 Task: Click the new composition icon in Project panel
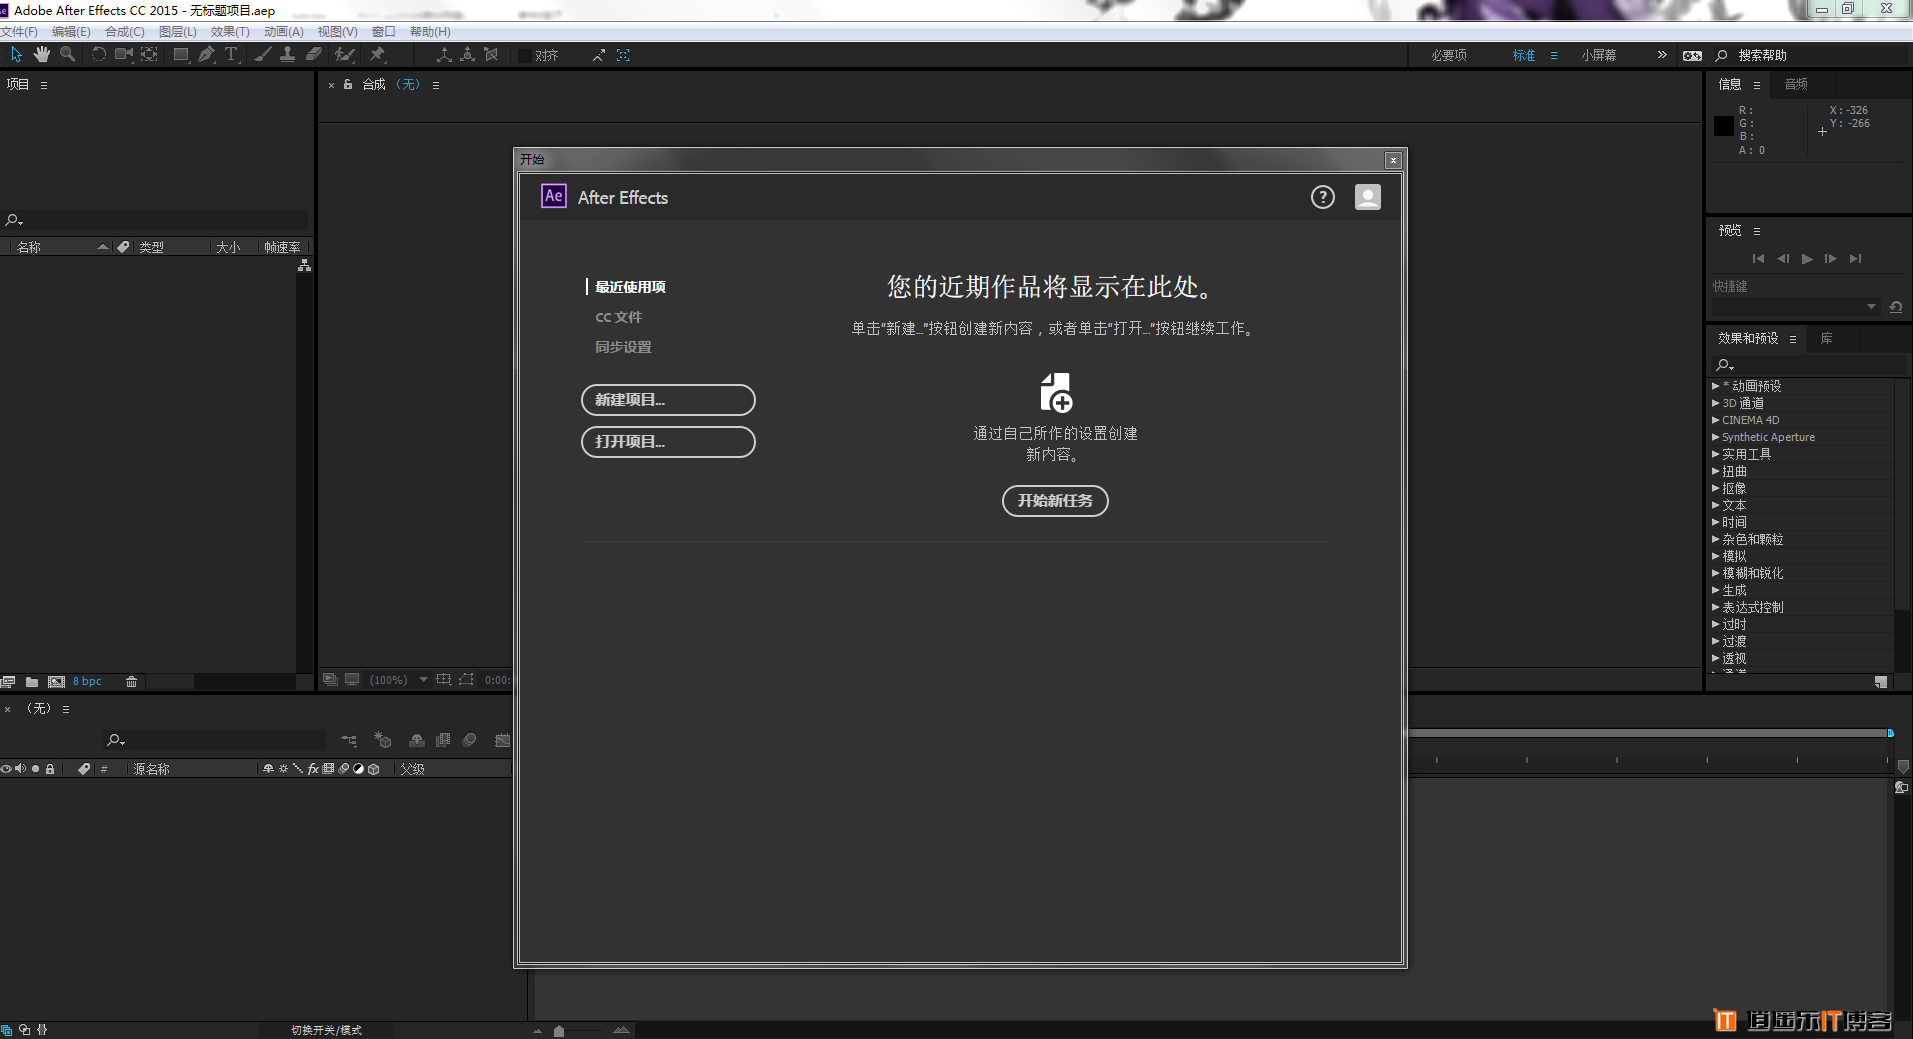56,682
